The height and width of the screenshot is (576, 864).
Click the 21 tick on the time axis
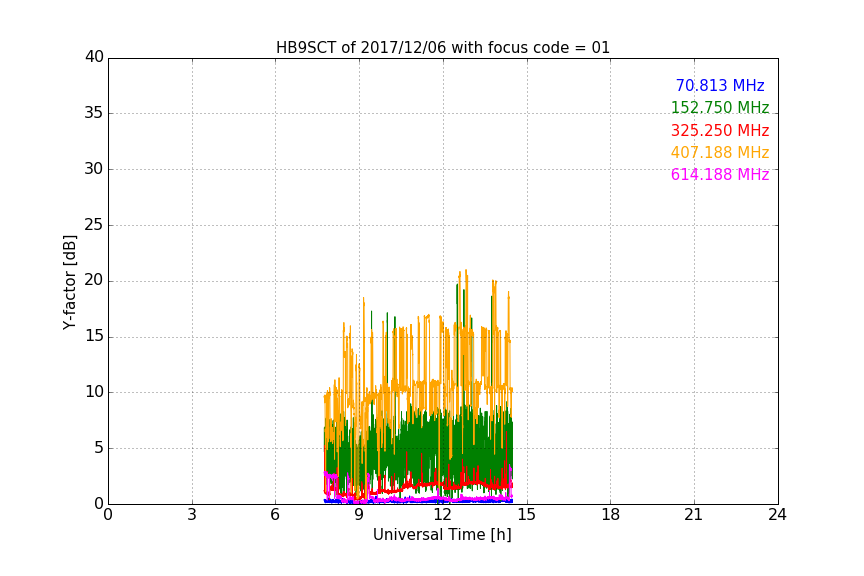694,515
